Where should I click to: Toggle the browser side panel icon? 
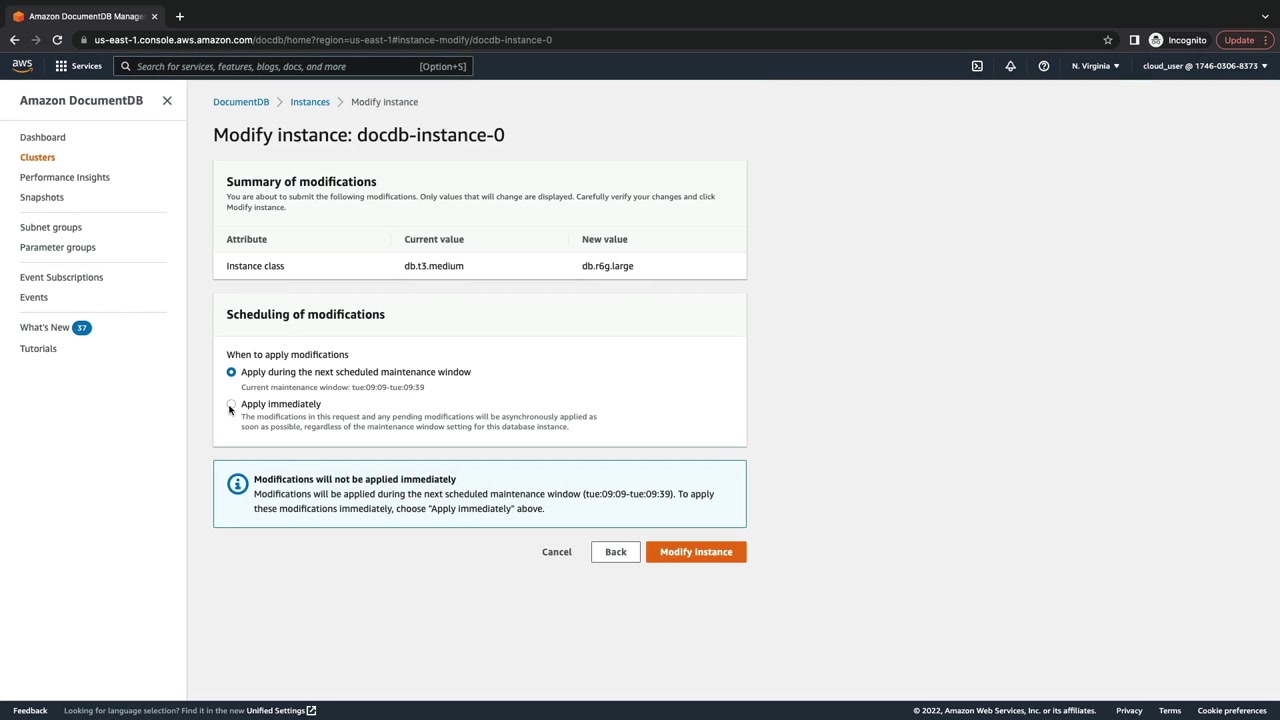click(x=1134, y=40)
